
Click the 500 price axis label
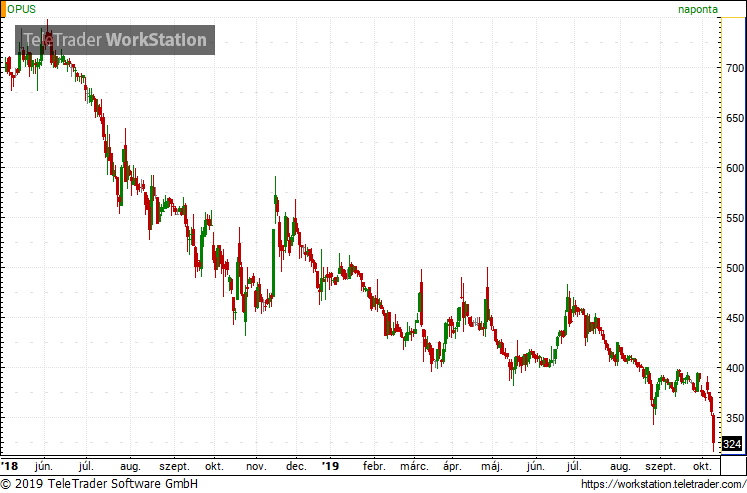coord(735,268)
